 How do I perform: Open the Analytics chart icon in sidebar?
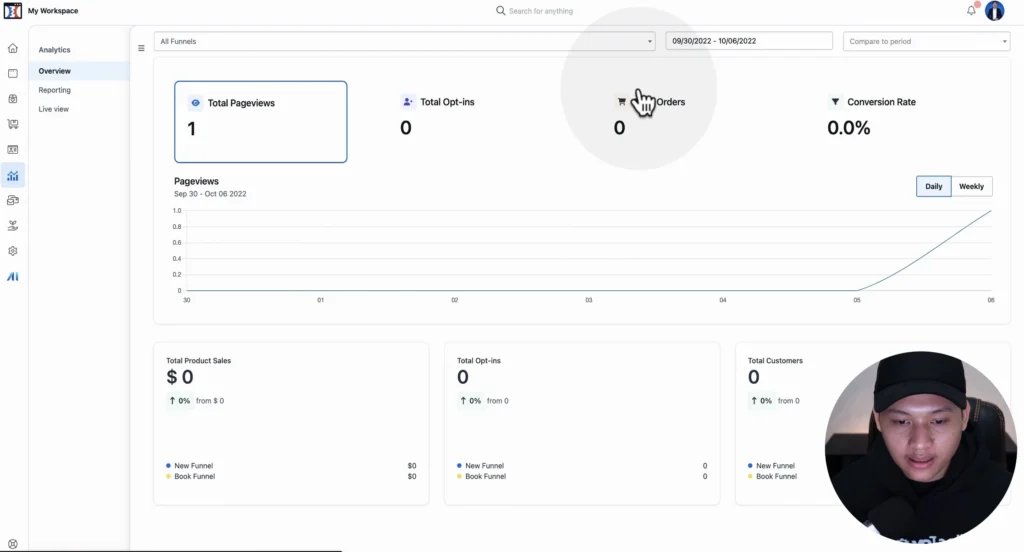13,176
